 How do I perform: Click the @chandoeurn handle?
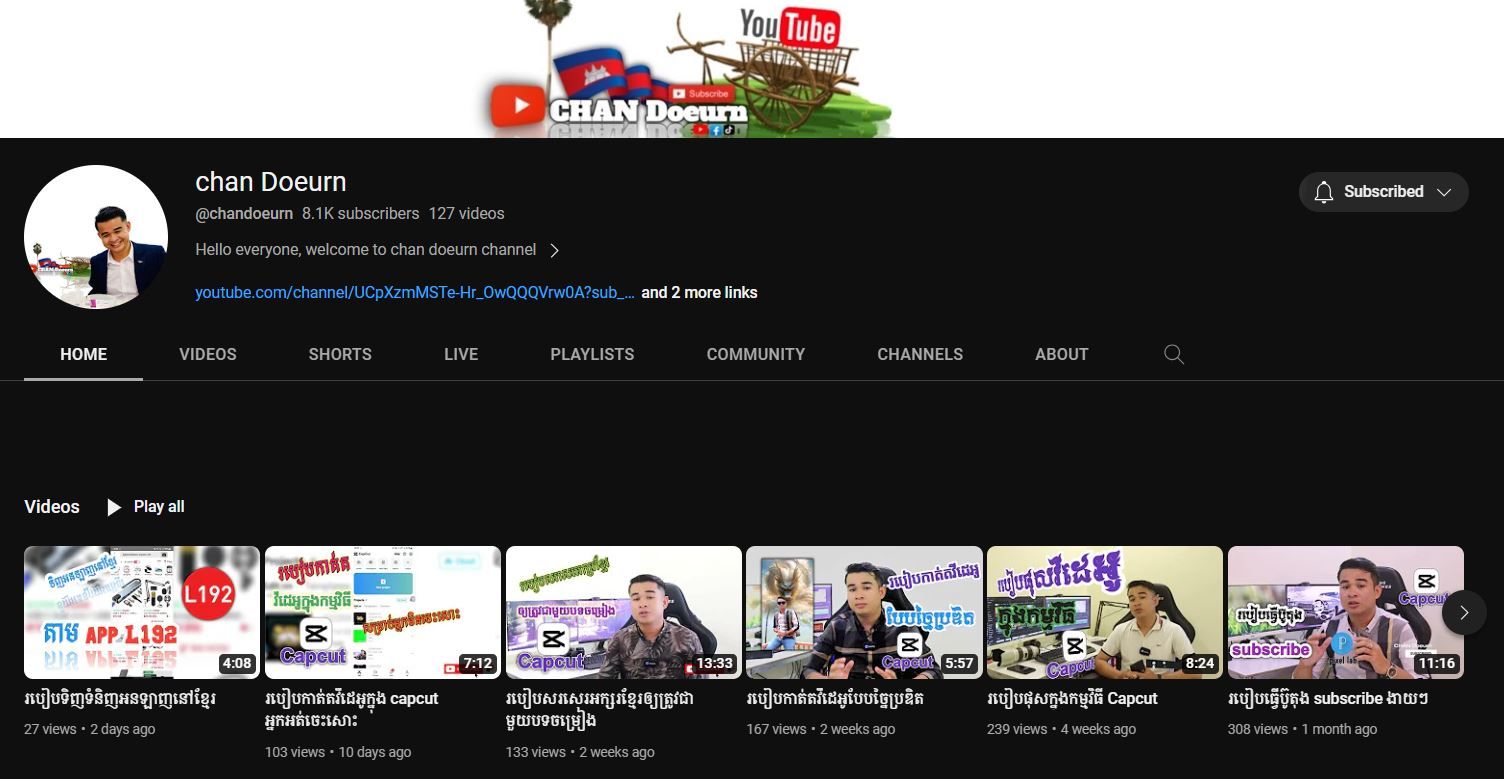244,214
